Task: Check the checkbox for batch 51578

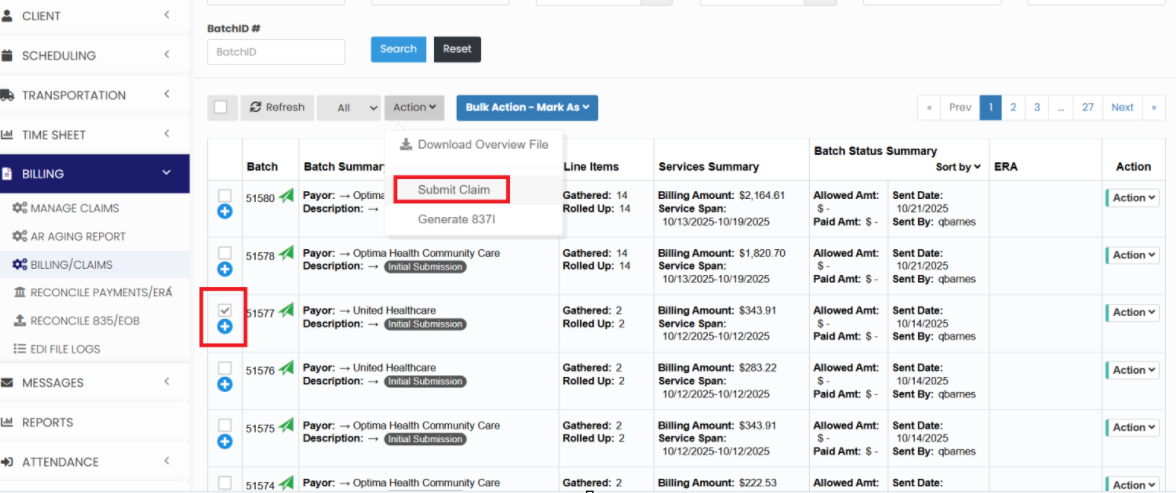Action: pos(225,253)
